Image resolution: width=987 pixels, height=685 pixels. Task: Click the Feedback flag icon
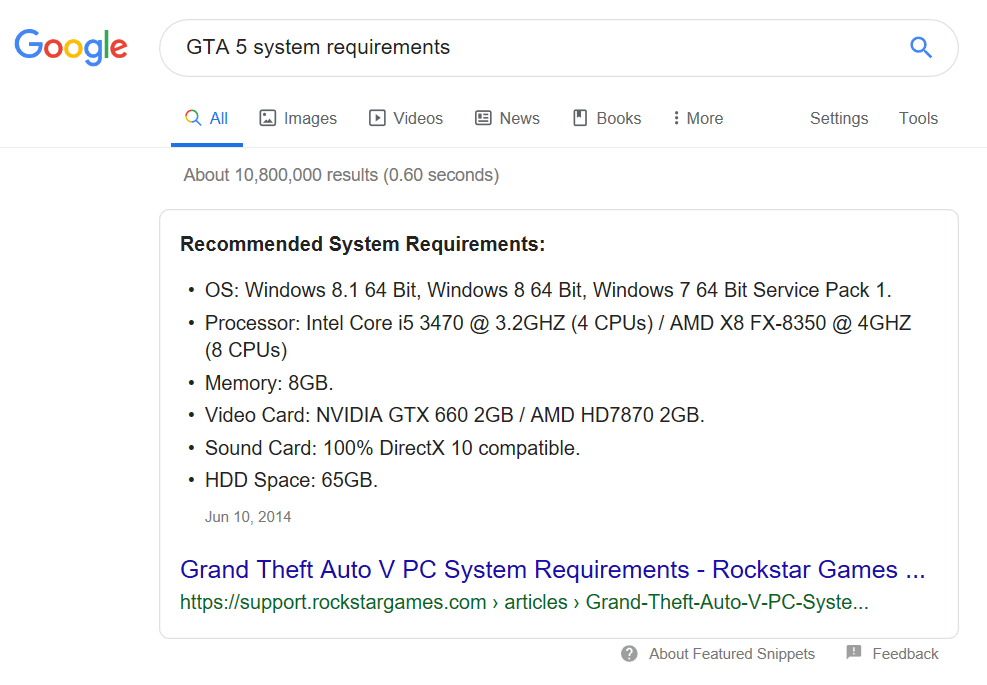854,652
